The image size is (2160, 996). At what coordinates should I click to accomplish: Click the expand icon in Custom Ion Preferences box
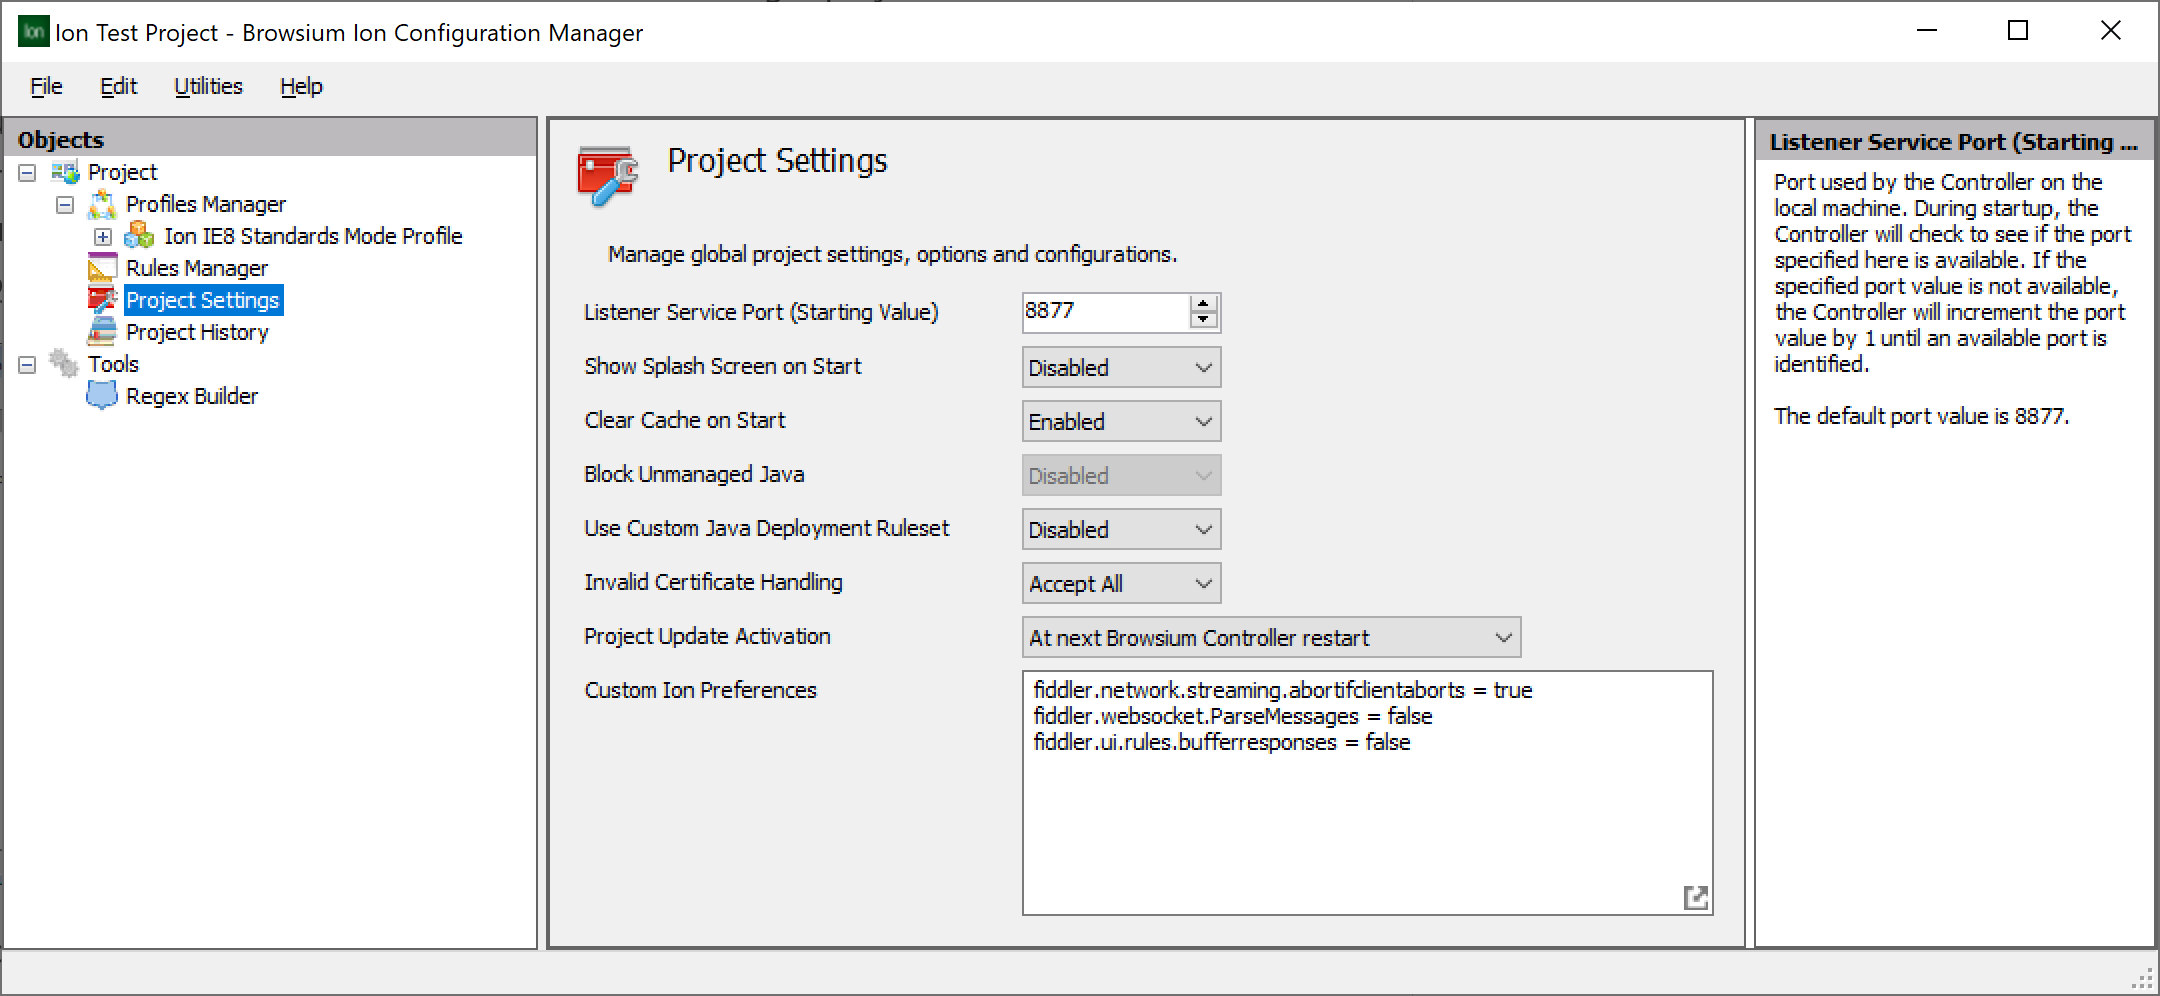(1696, 898)
